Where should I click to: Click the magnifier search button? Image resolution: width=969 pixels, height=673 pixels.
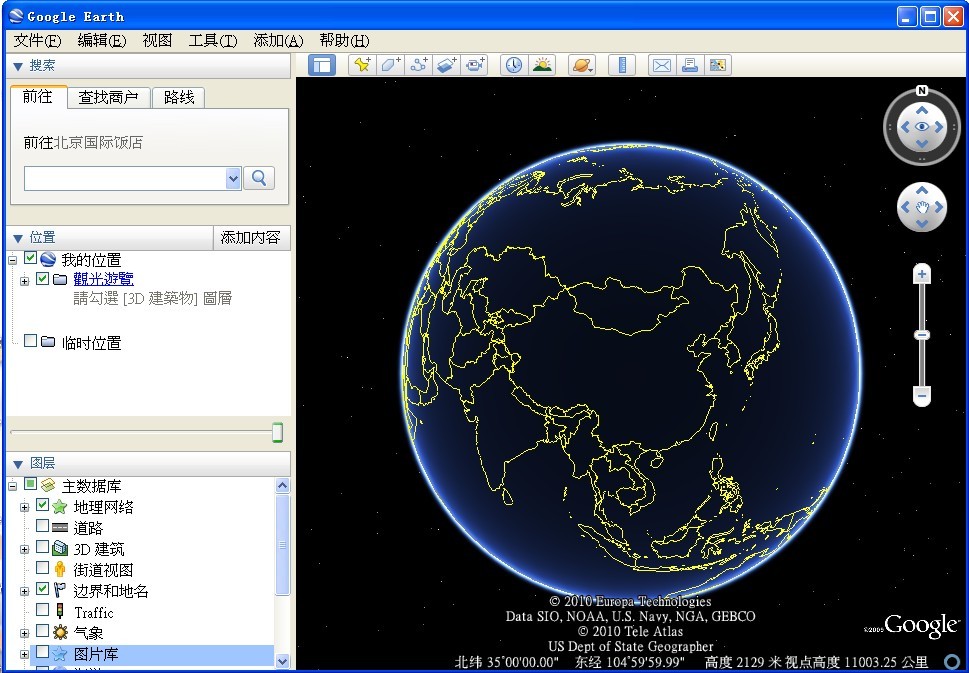pyautogui.click(x=259, y=178)
